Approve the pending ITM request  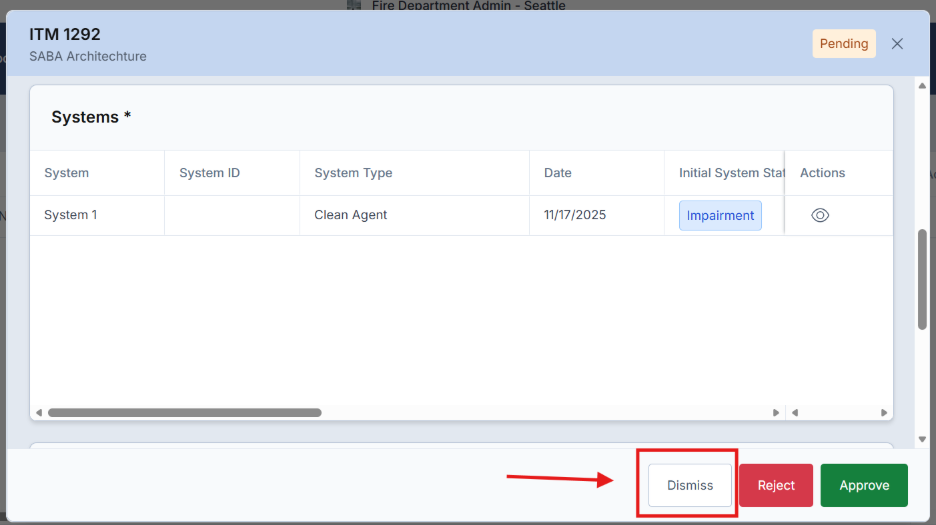tap(864, 485)
